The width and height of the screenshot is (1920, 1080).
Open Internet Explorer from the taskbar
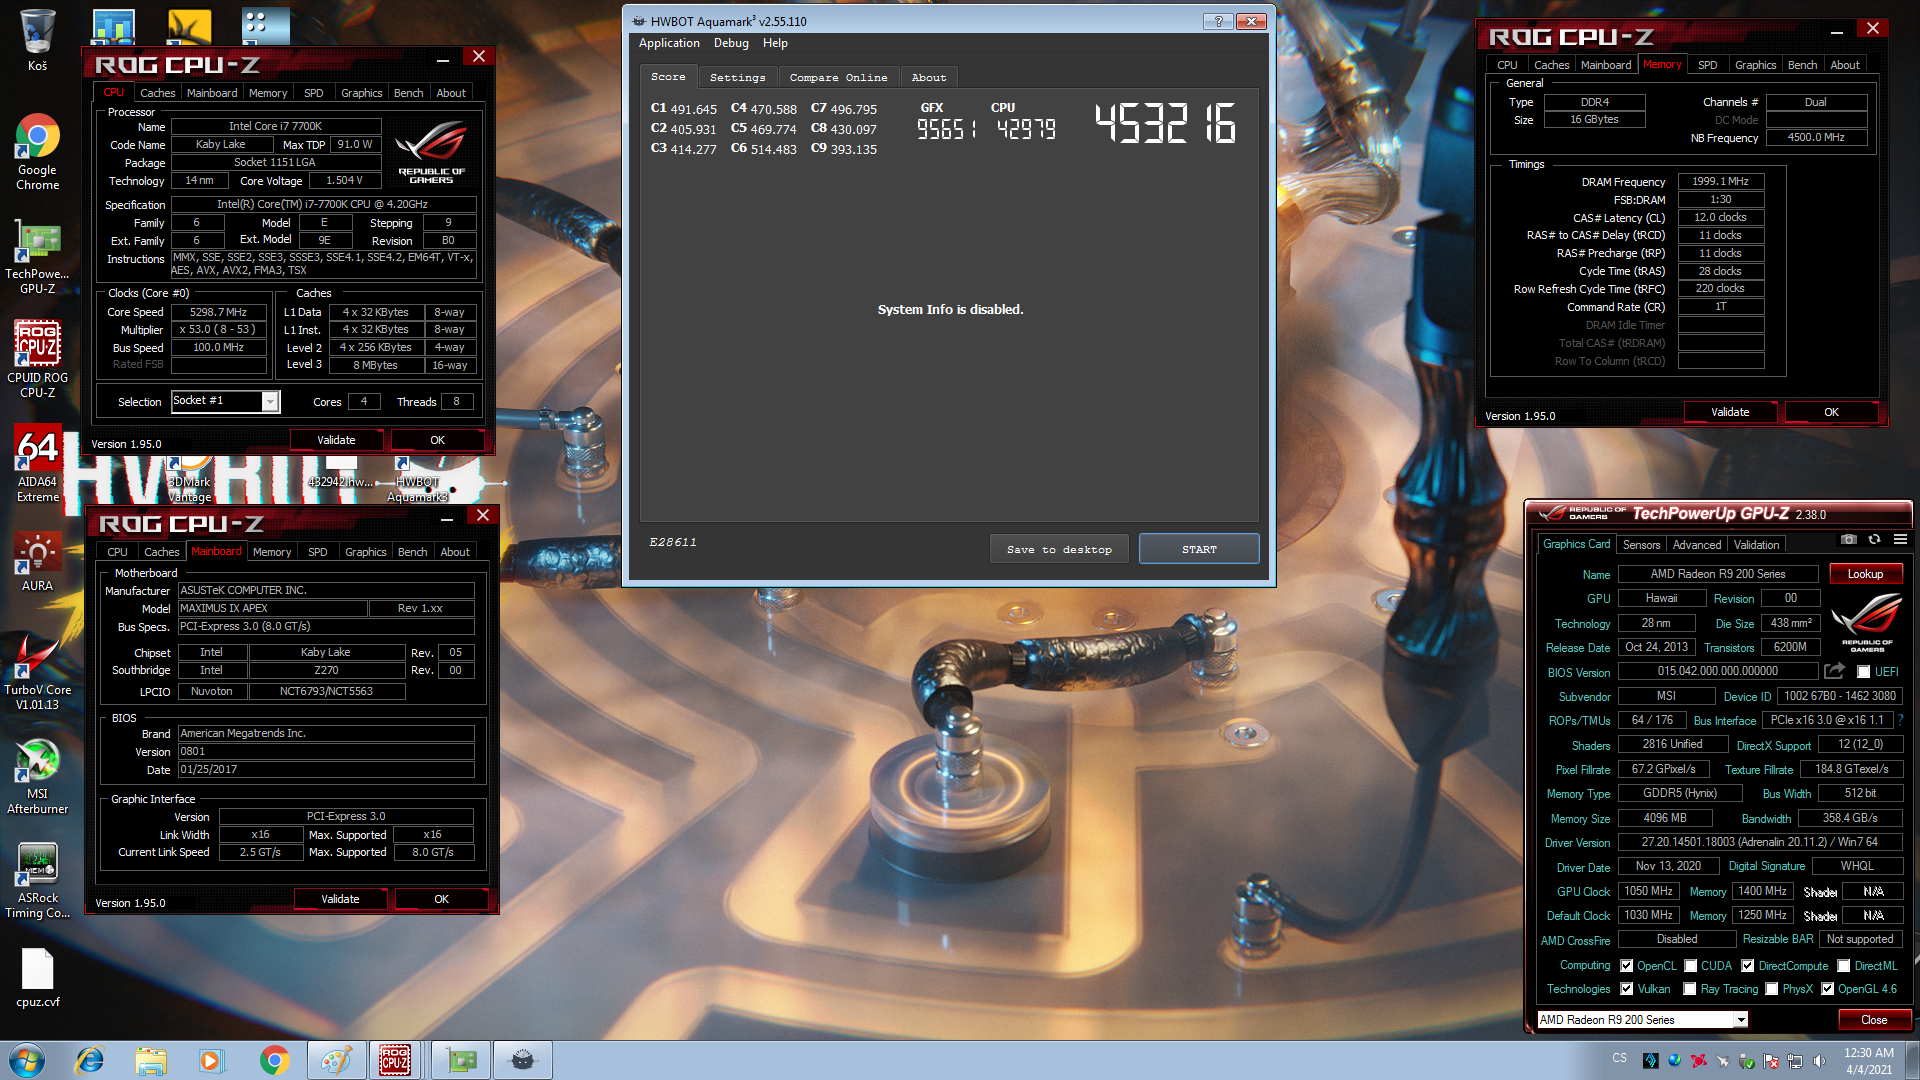[90, 1060]
